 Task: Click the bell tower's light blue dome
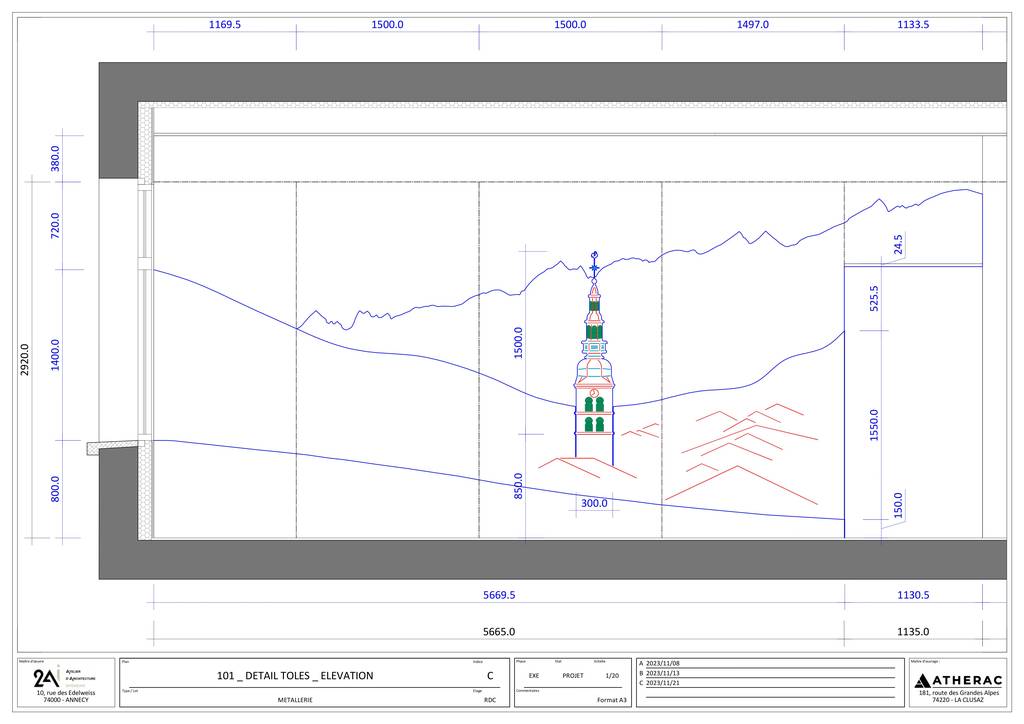point(594,373)
